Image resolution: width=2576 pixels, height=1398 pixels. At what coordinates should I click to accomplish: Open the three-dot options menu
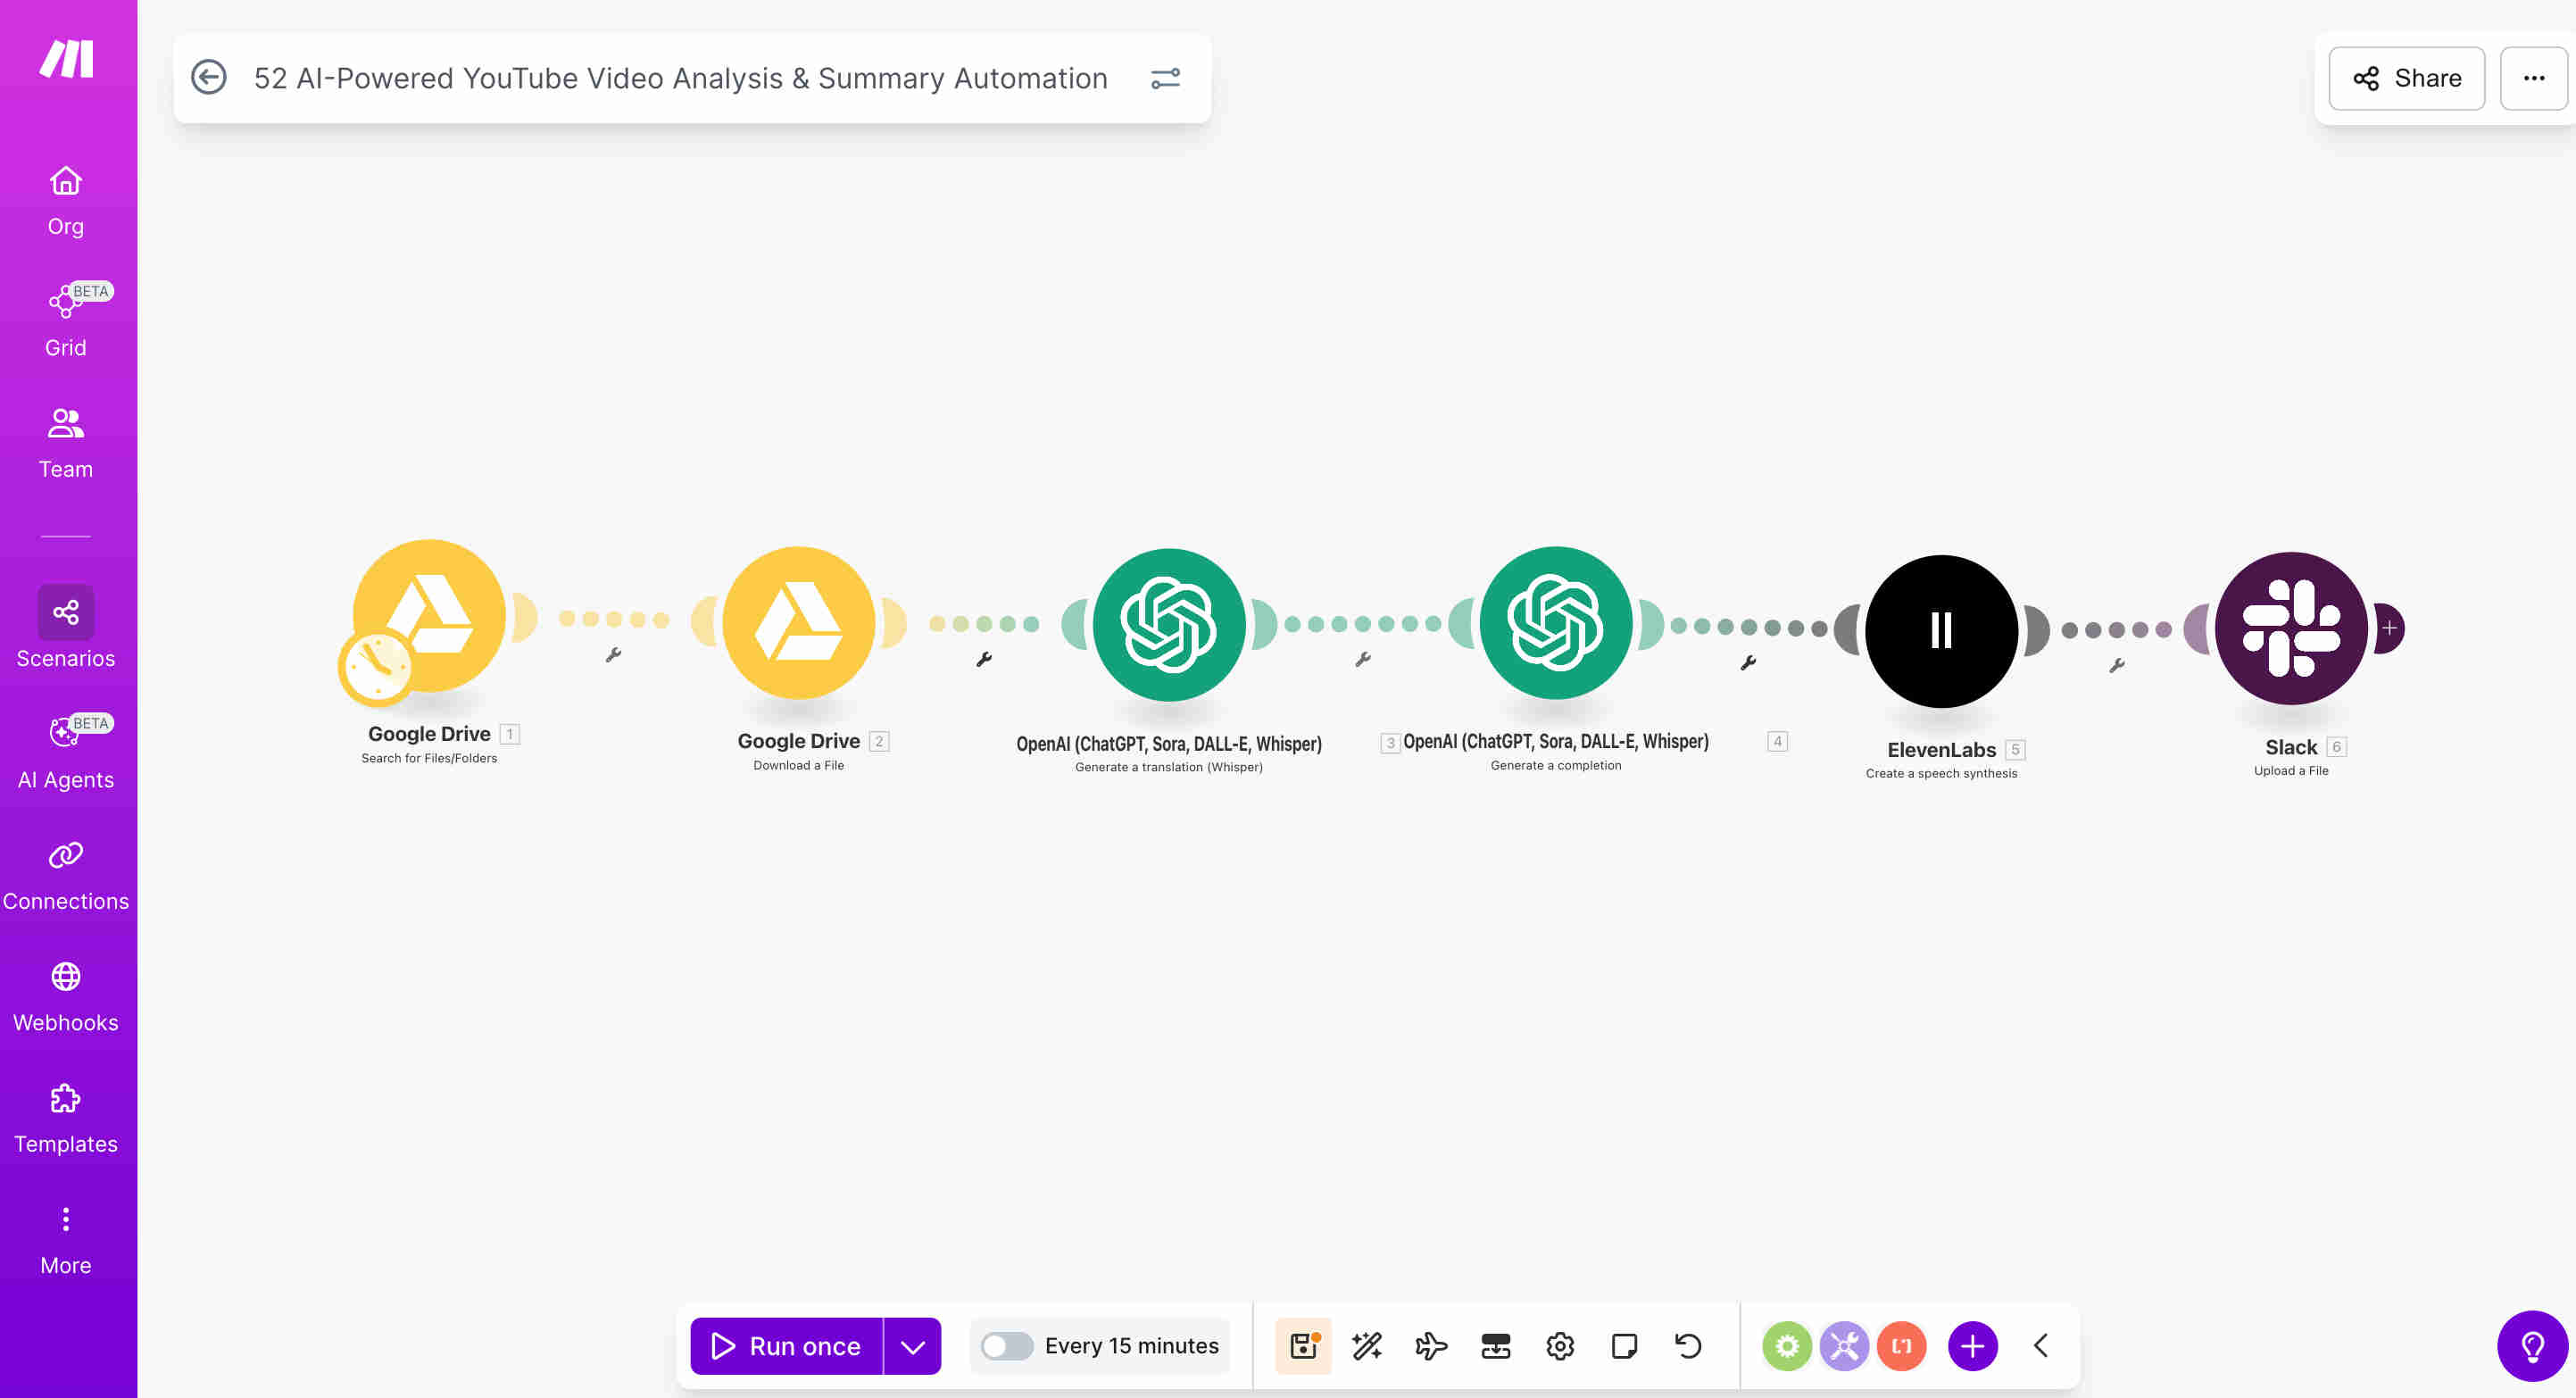(2533, 78)
